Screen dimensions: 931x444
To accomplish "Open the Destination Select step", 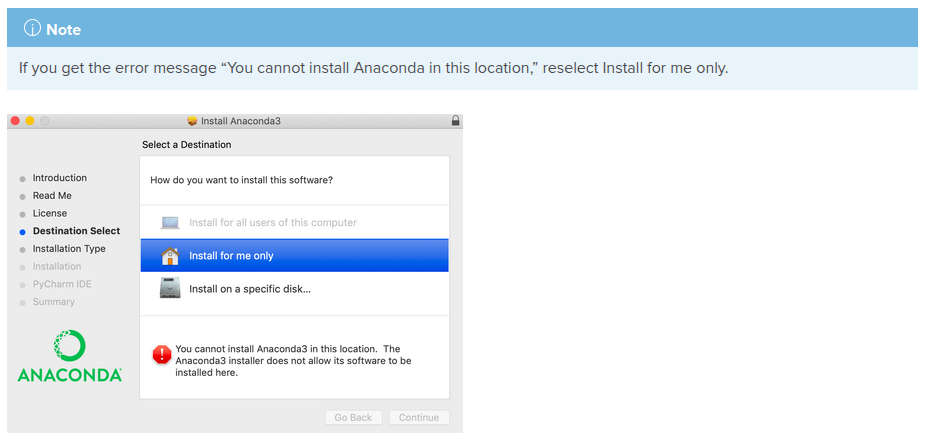I will (x=77, y=231).
